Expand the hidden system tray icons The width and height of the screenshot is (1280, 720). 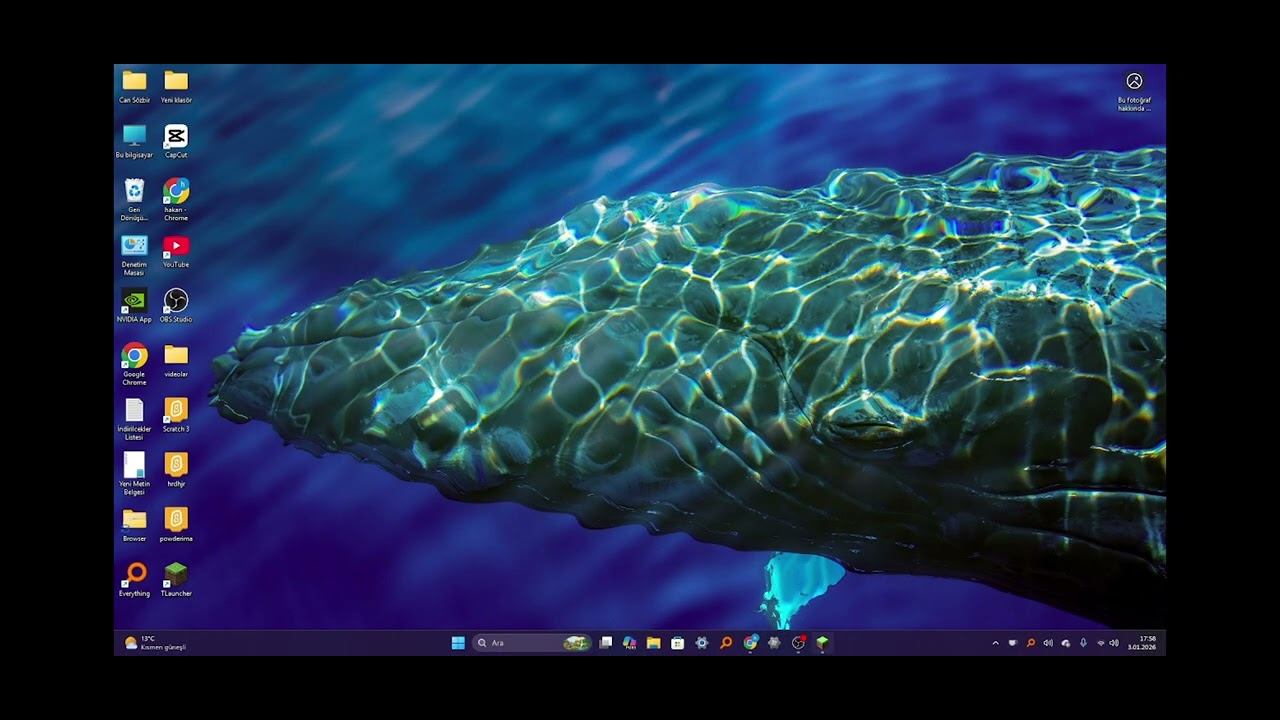[x=995, y=643]
